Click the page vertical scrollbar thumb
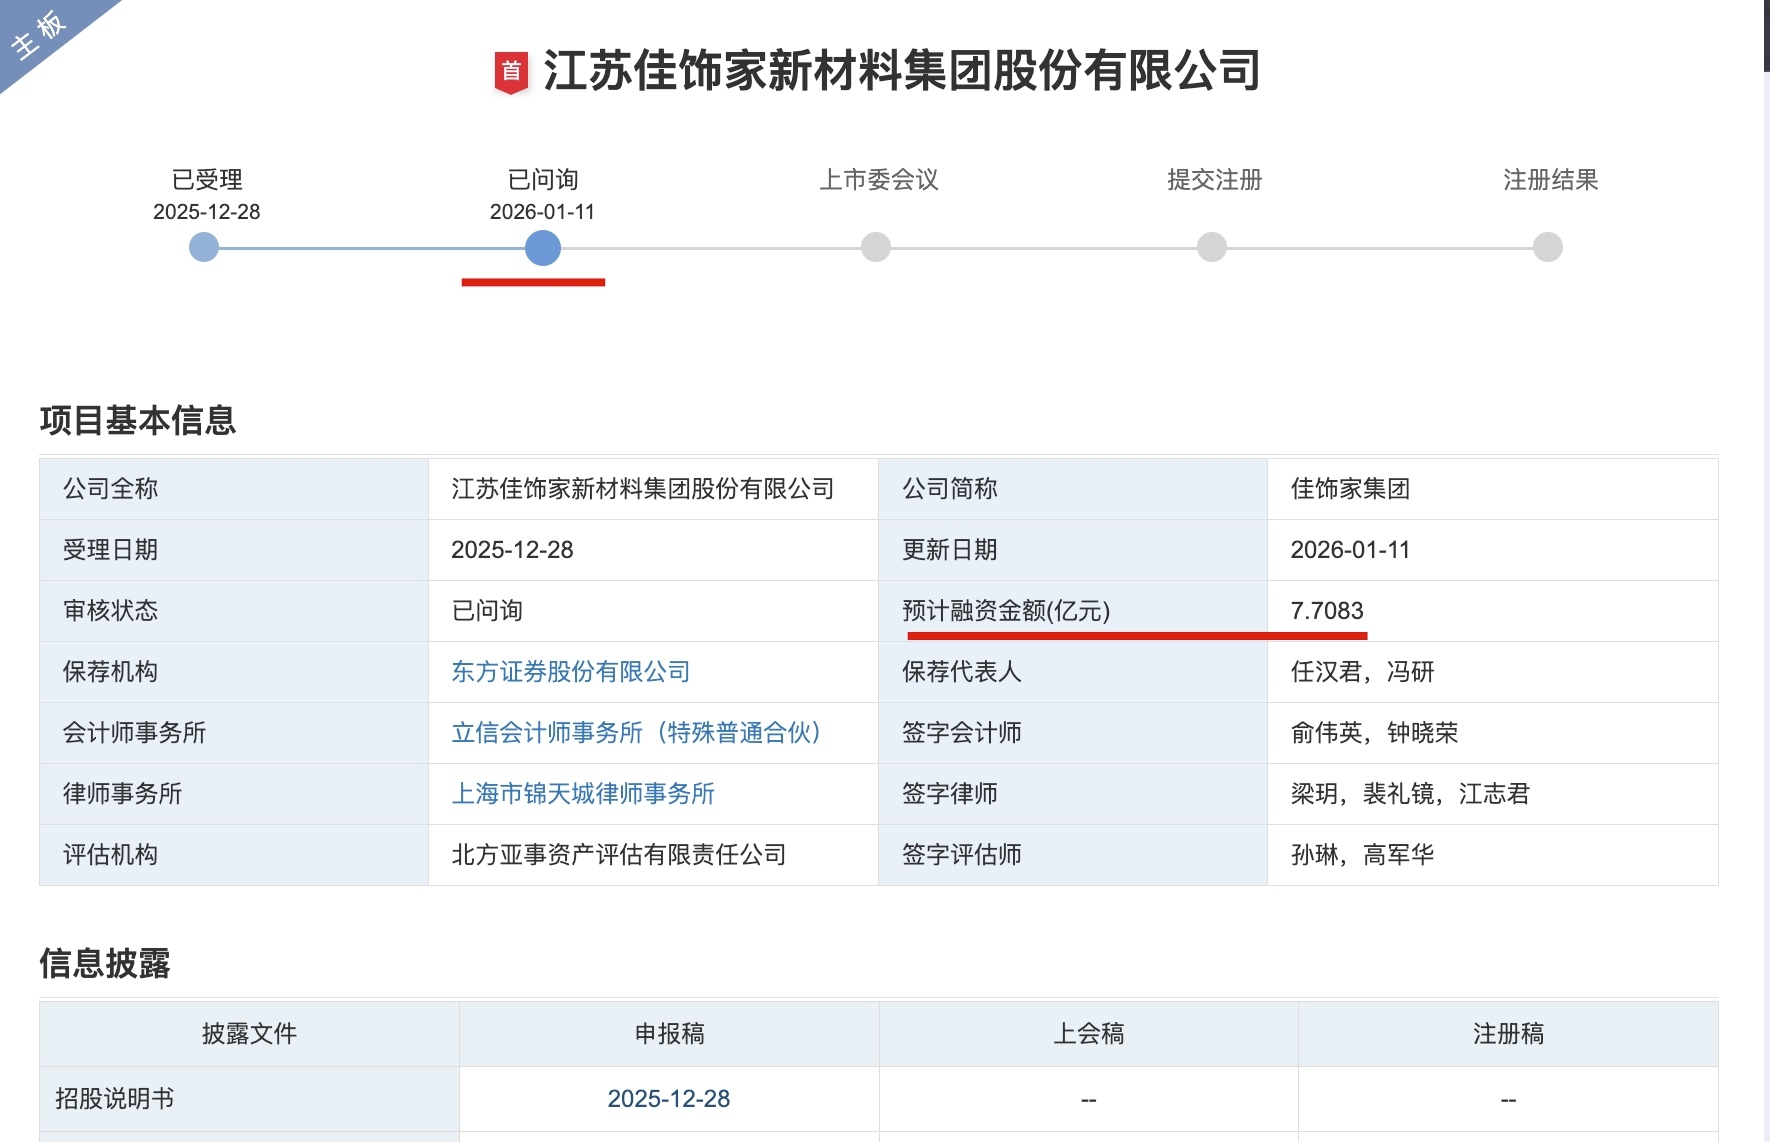The height and width of the screenshot is (1142, 1770). 1766,35
